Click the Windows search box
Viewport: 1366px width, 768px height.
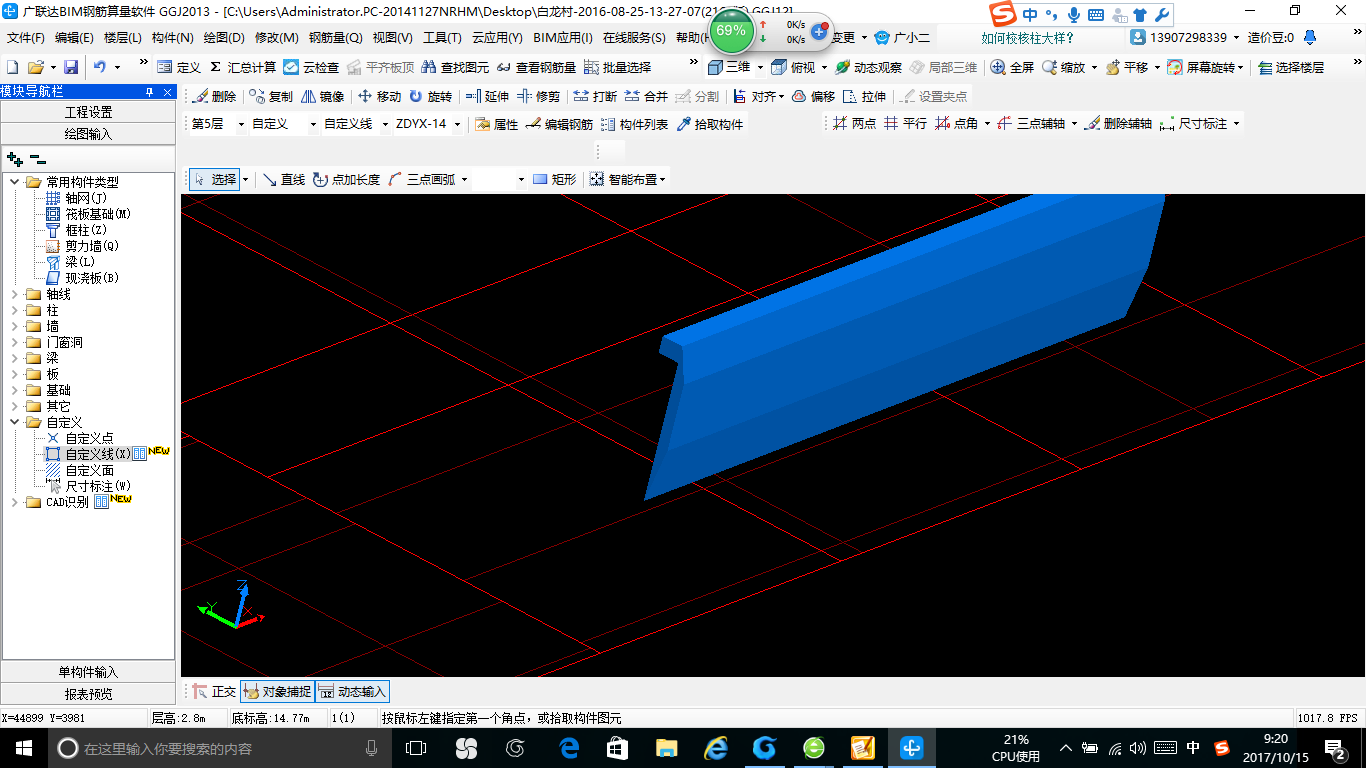218,748
